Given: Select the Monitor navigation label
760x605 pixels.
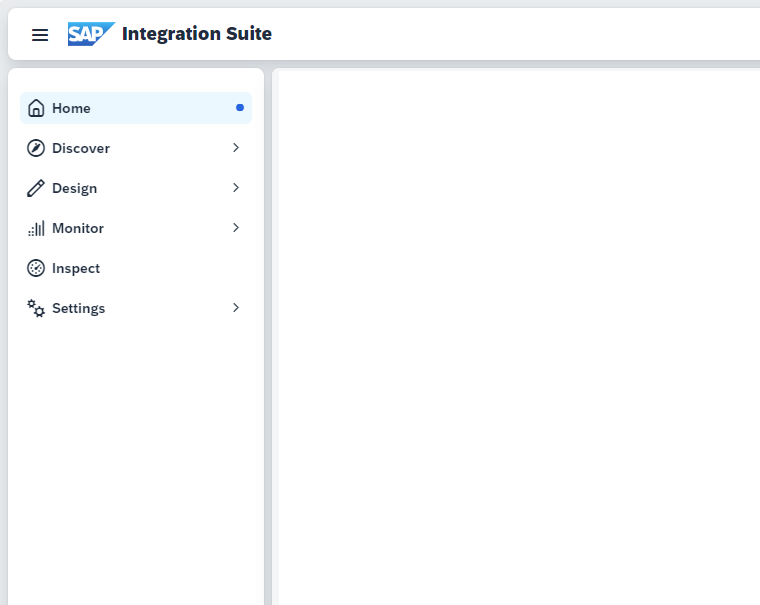Looking at the screenshot, I should pyautogui.click(x=78, y=228).
